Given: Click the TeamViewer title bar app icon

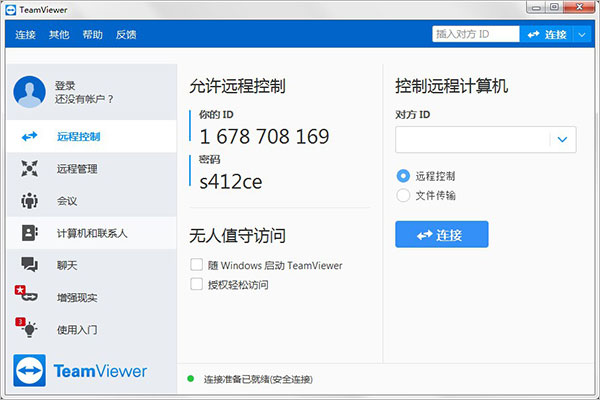Looking at the screenshot, I should [x=11, y=10].
